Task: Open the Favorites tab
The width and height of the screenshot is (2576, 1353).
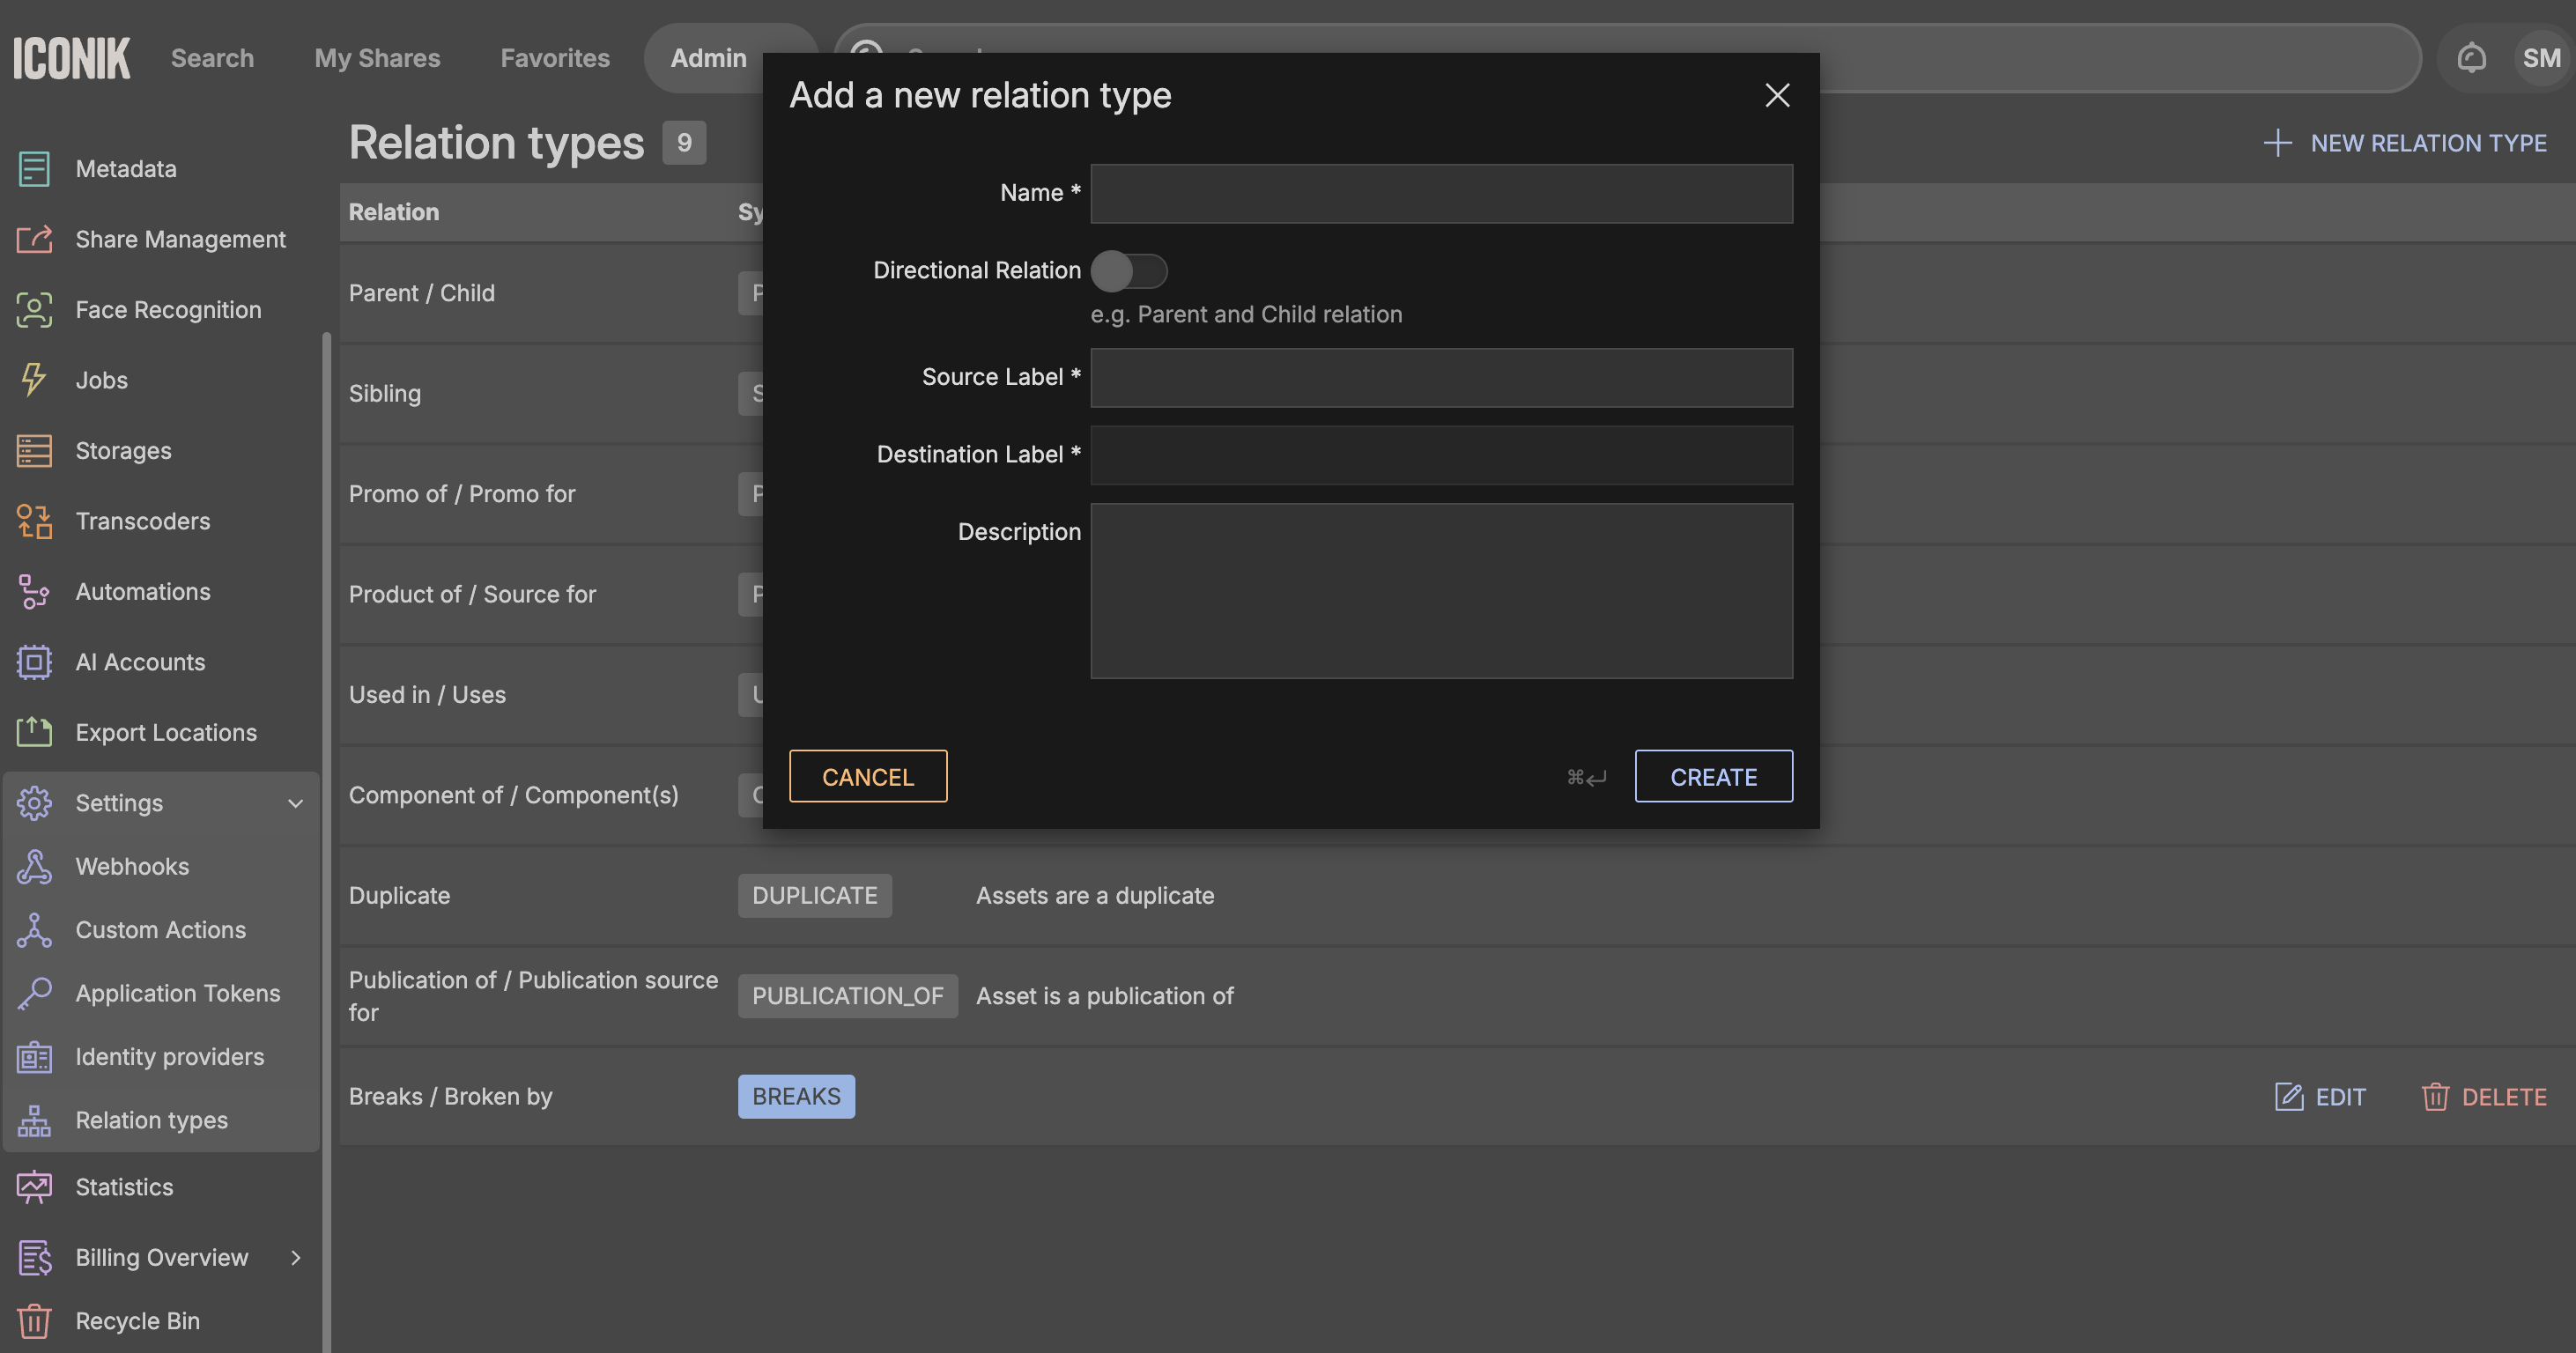Action: [555, 58]
